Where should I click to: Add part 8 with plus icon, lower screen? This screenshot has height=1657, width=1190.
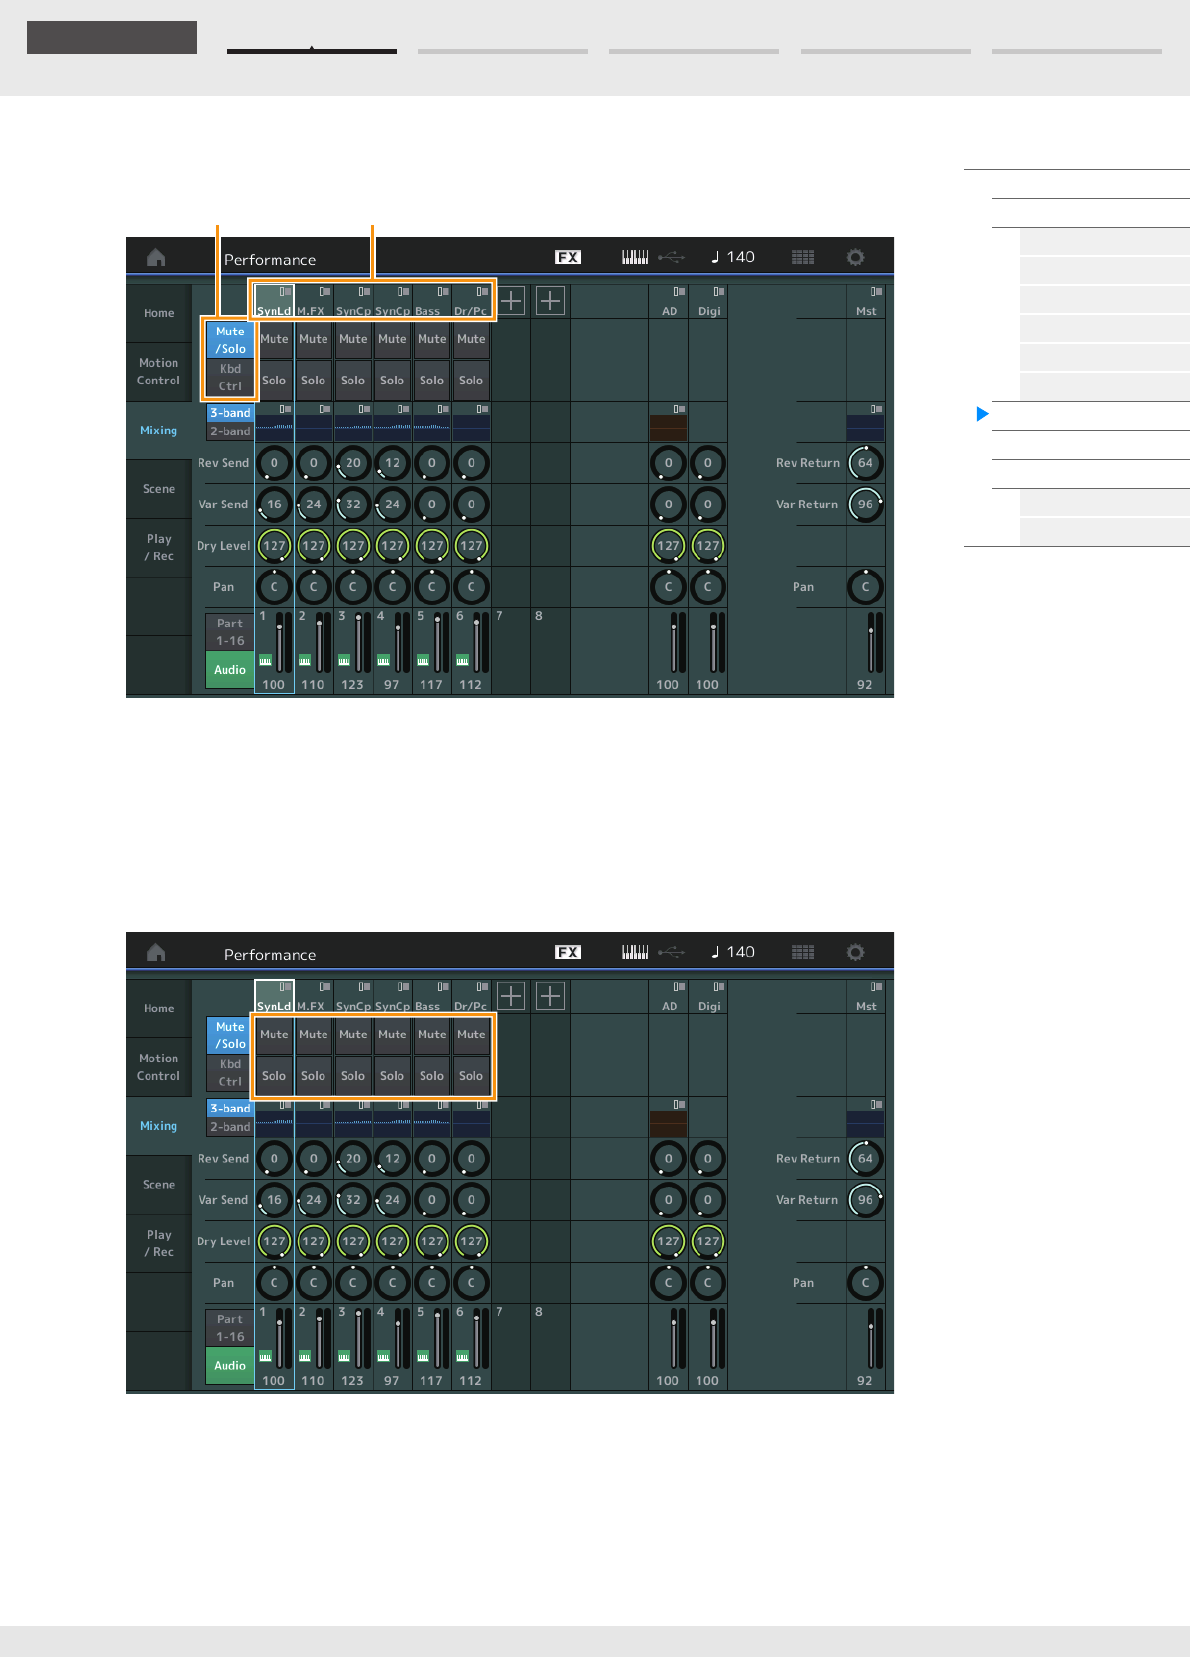(x=551, y=996)
